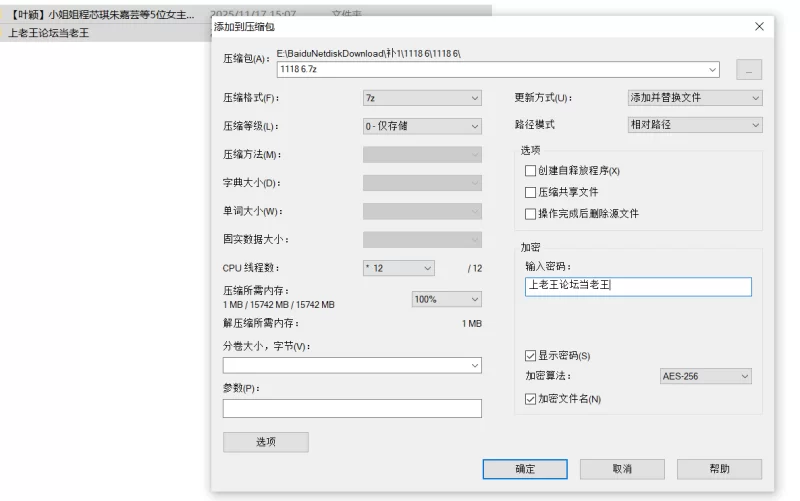The image size is (800, 501).
Task: Open the relative path mode dropdown
Action: coord(694,125)
